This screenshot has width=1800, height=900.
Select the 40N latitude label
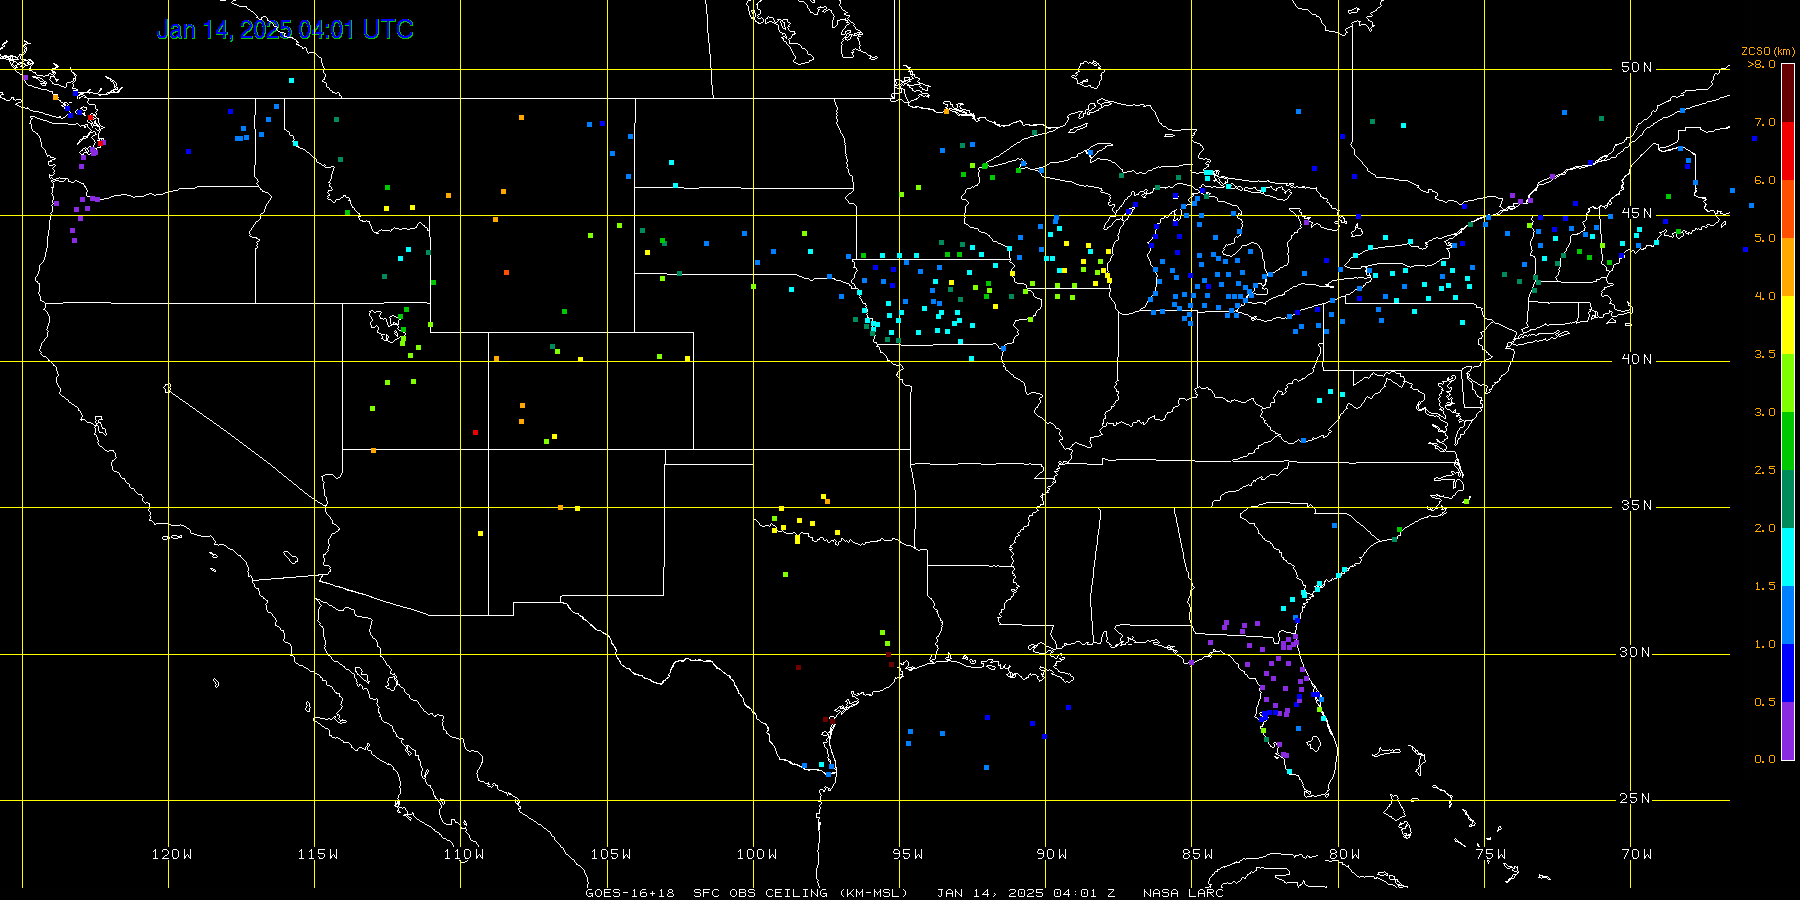[x=1636, y=359]
